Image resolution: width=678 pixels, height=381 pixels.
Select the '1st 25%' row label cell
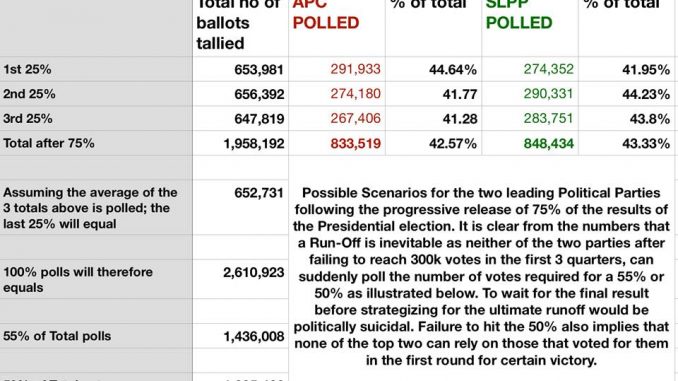point(96,69)
